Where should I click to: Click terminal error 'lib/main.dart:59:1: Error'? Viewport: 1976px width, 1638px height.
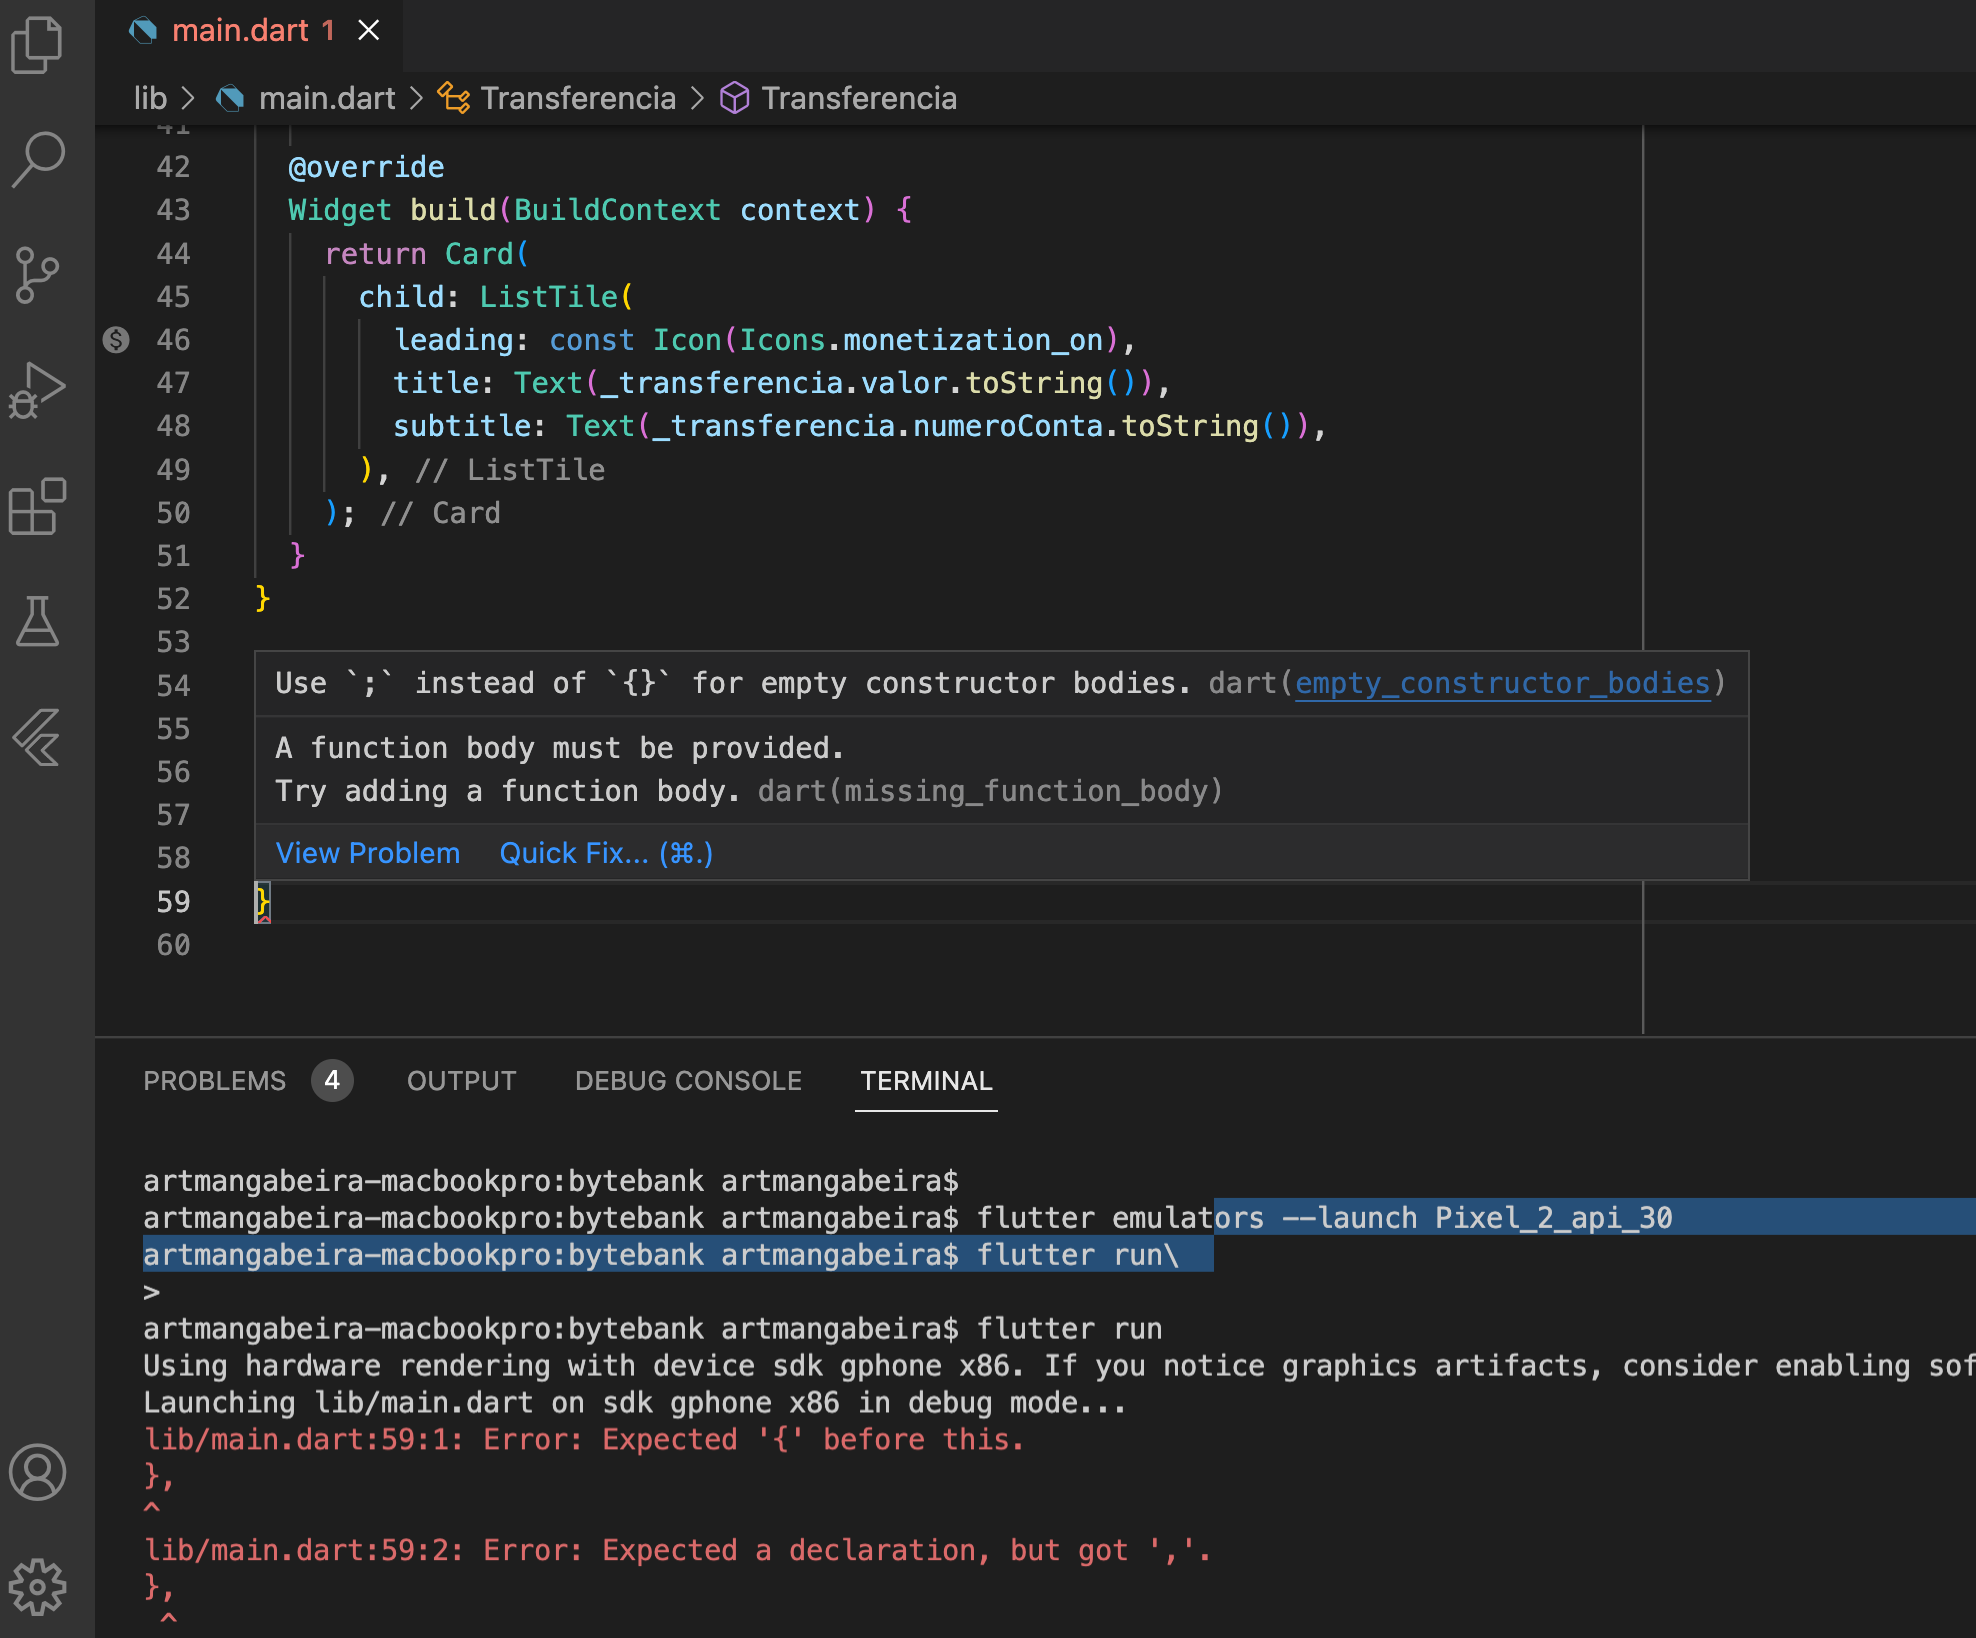click(x=362, y=1439)
